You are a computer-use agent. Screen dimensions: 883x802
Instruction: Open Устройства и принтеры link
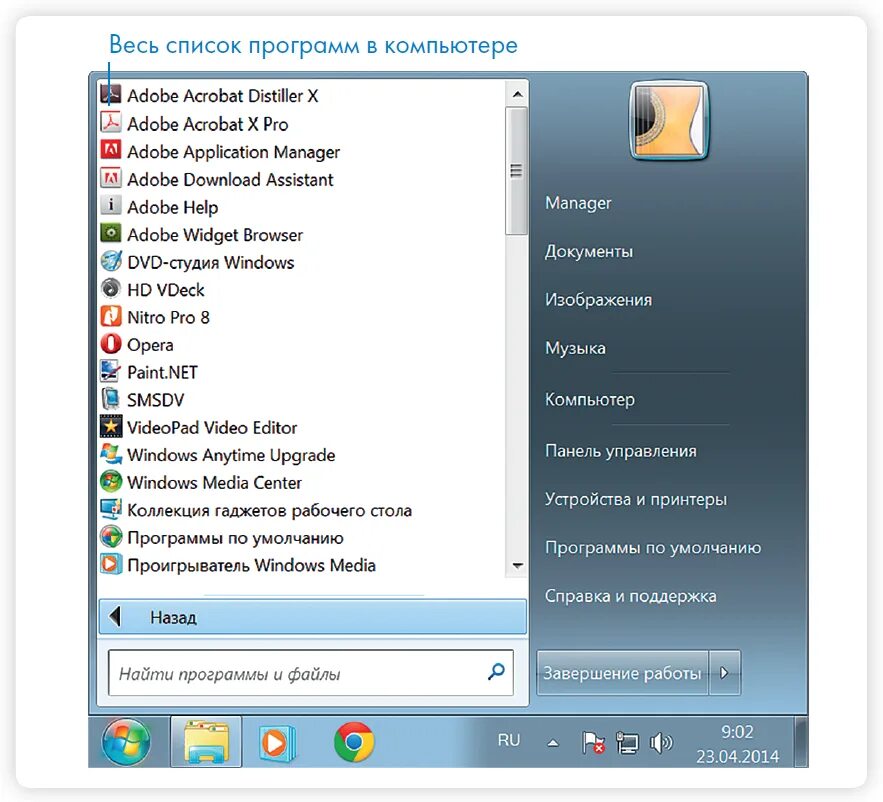pos(636,499)
